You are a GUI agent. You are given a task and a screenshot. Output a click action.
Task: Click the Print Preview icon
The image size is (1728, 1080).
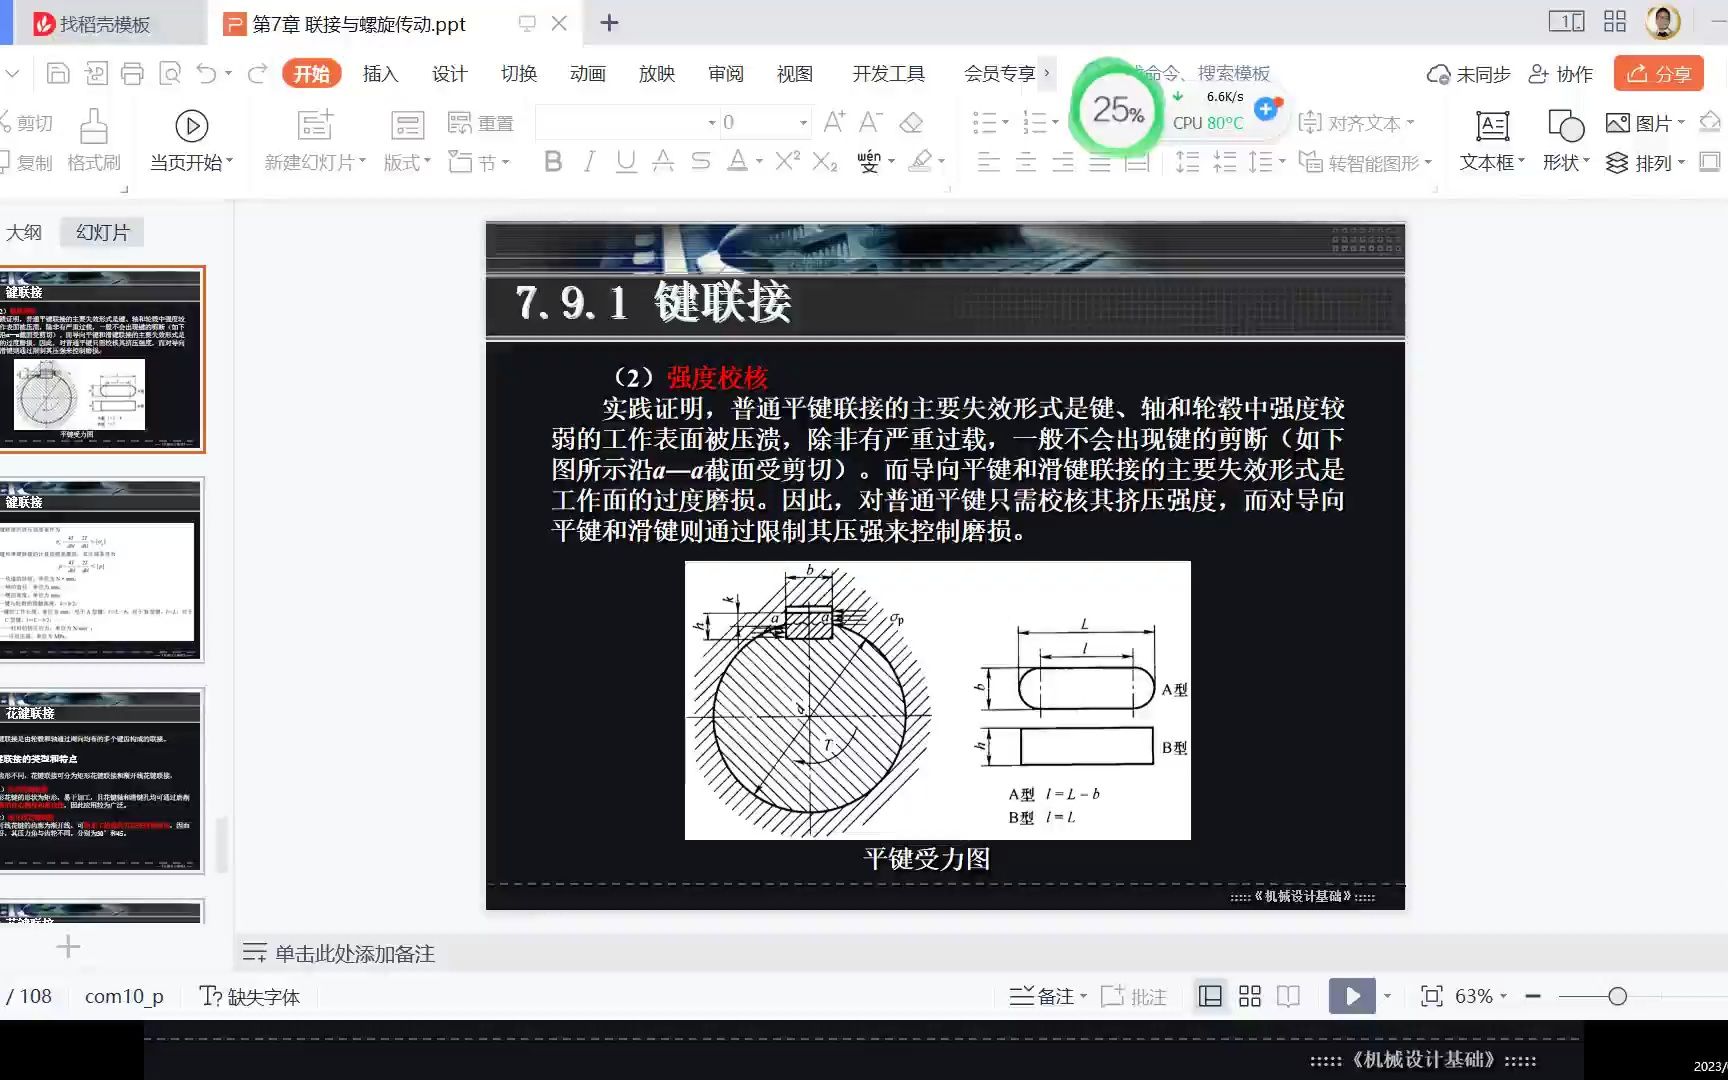[x=171, y=73]
